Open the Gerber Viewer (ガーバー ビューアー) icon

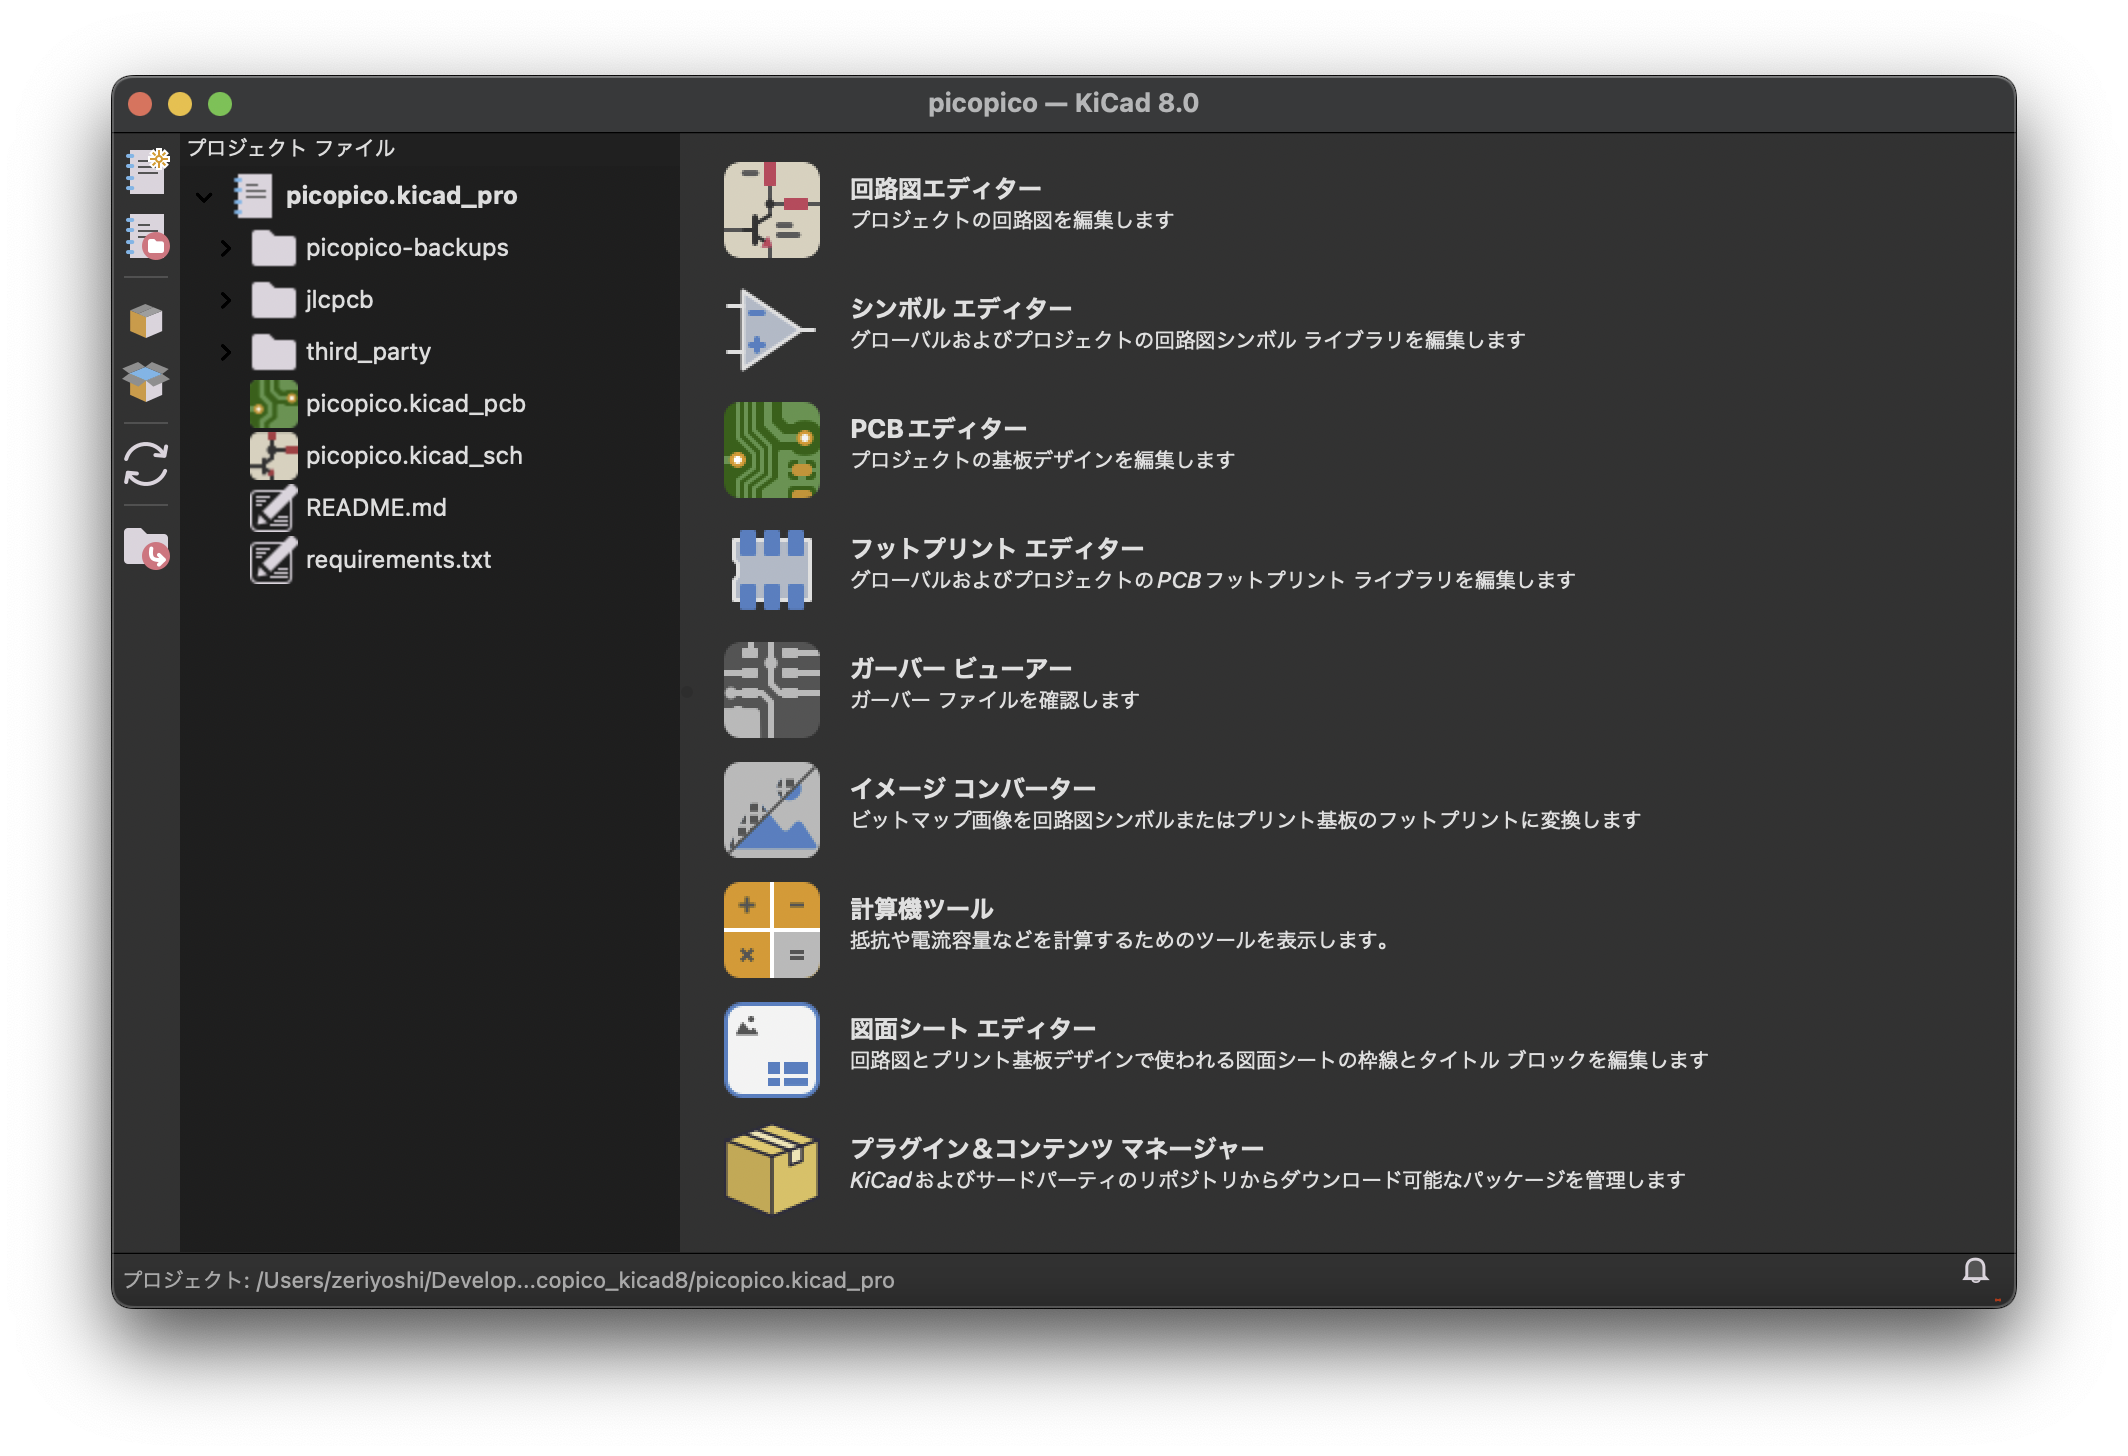pyautogui.click(x=772, y=690)
